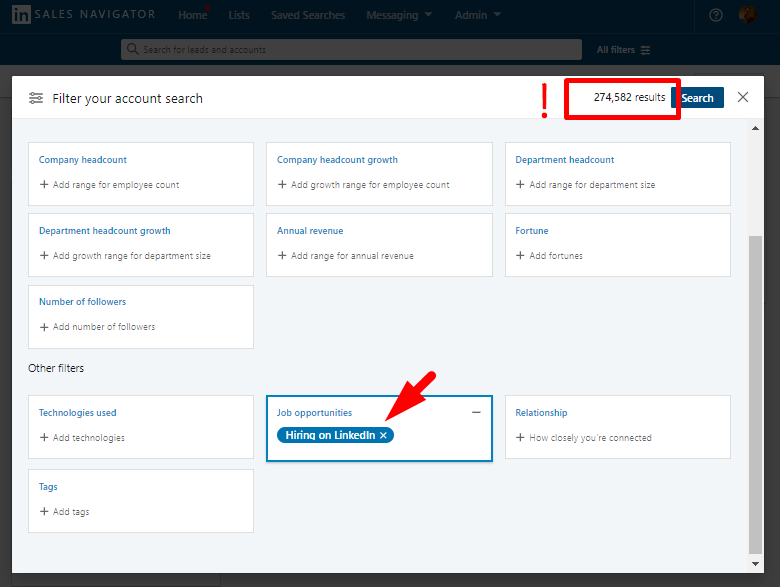Click Add technologies text
This screenshot has width=780, height=587.
pos(89,438)
